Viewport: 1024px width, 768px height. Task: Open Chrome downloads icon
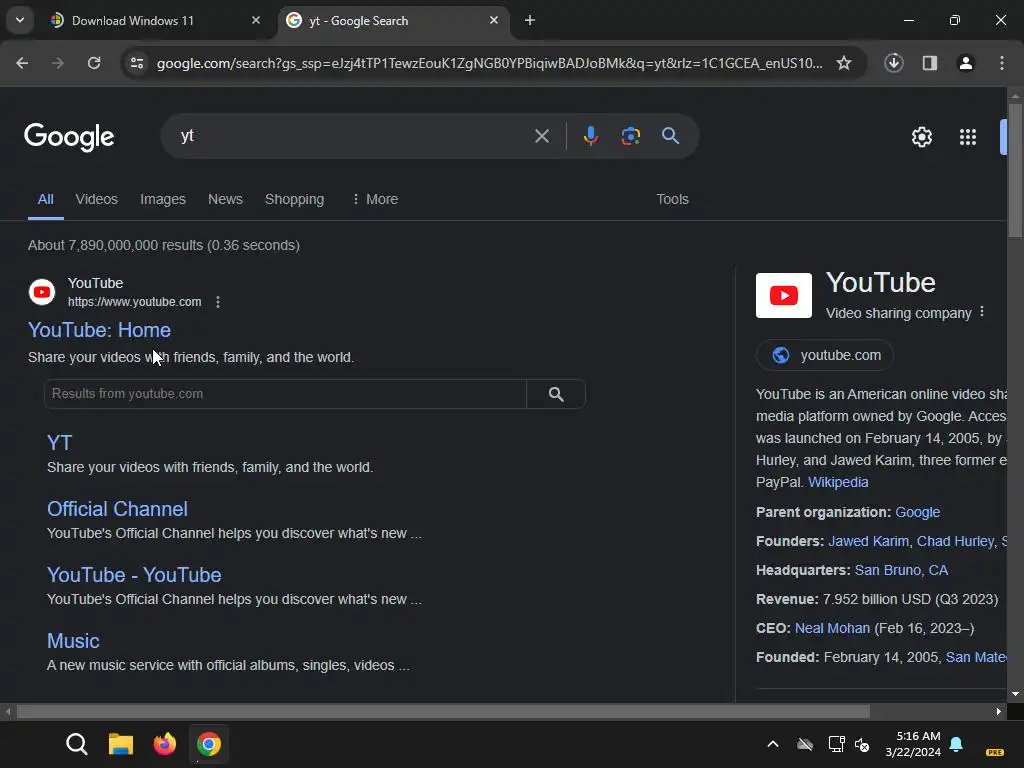pyautogui.click(x=893, y=63)
